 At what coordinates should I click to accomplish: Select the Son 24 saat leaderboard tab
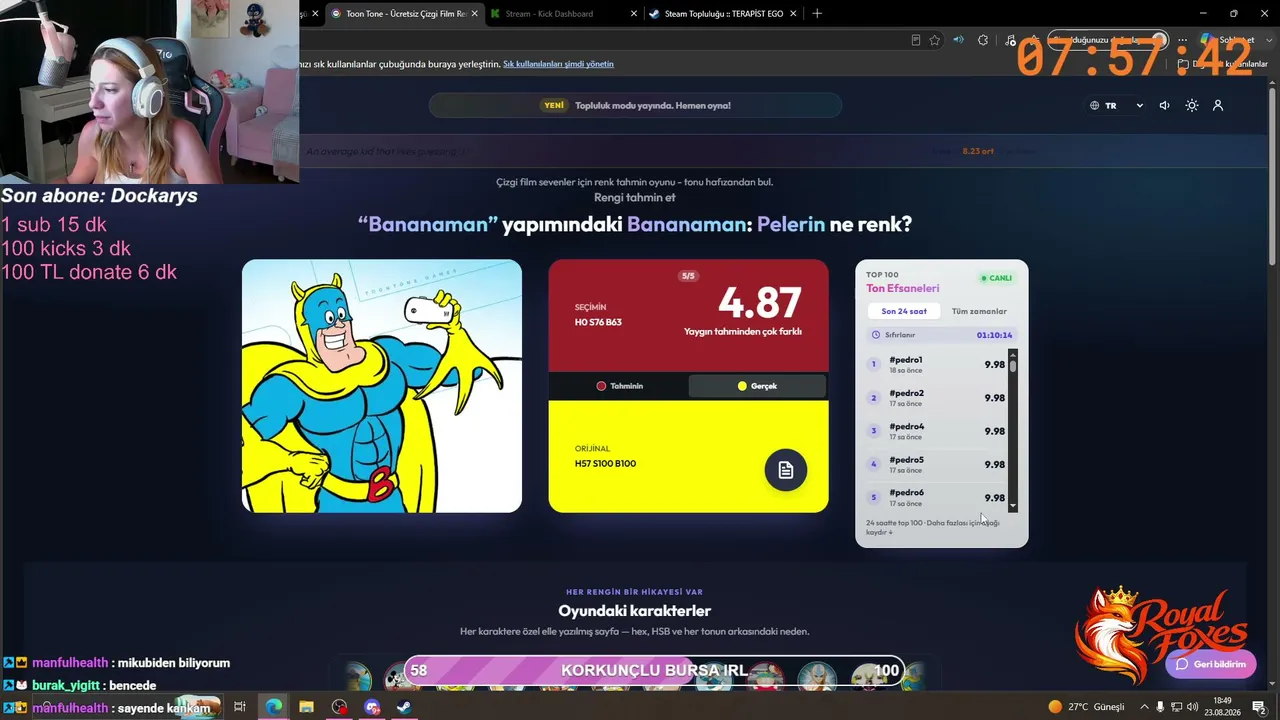904,311
